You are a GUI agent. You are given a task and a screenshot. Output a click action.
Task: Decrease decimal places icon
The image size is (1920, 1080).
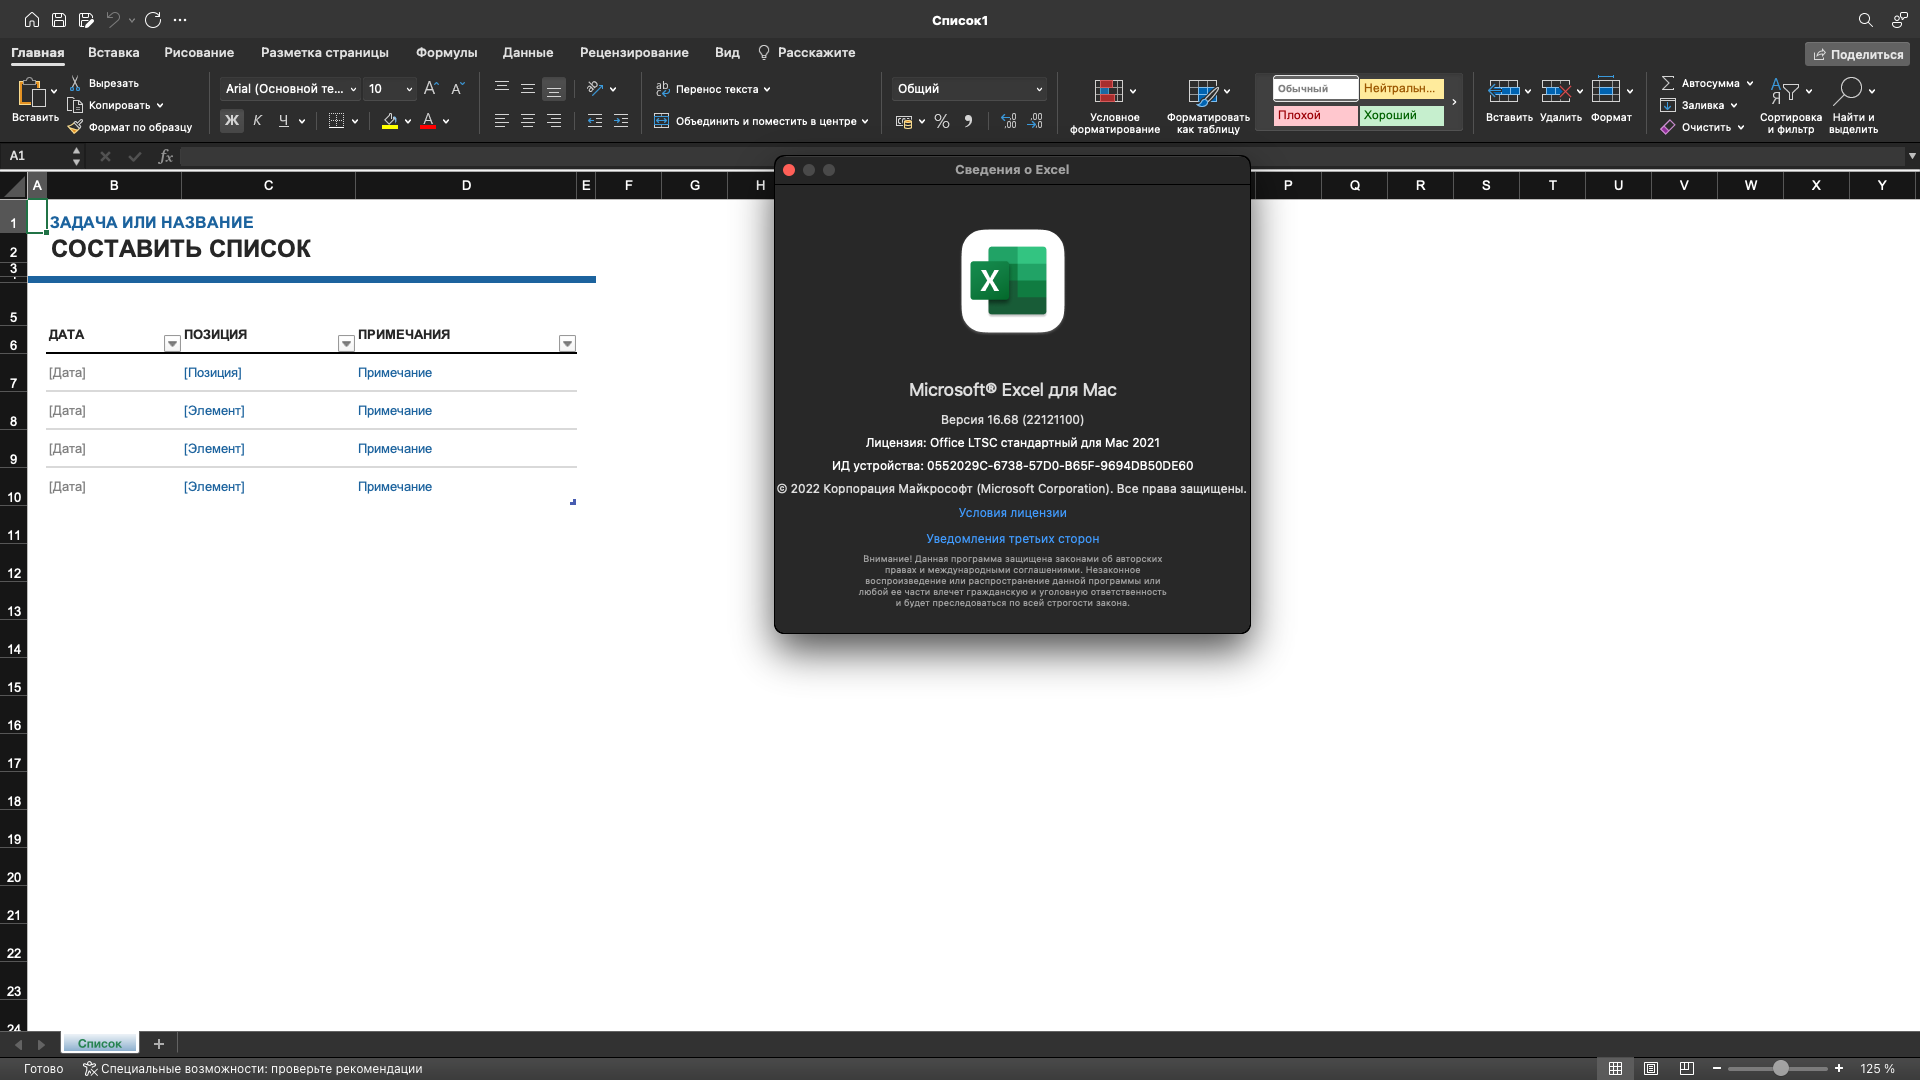pyautogui.click(x=1035, y=121)
